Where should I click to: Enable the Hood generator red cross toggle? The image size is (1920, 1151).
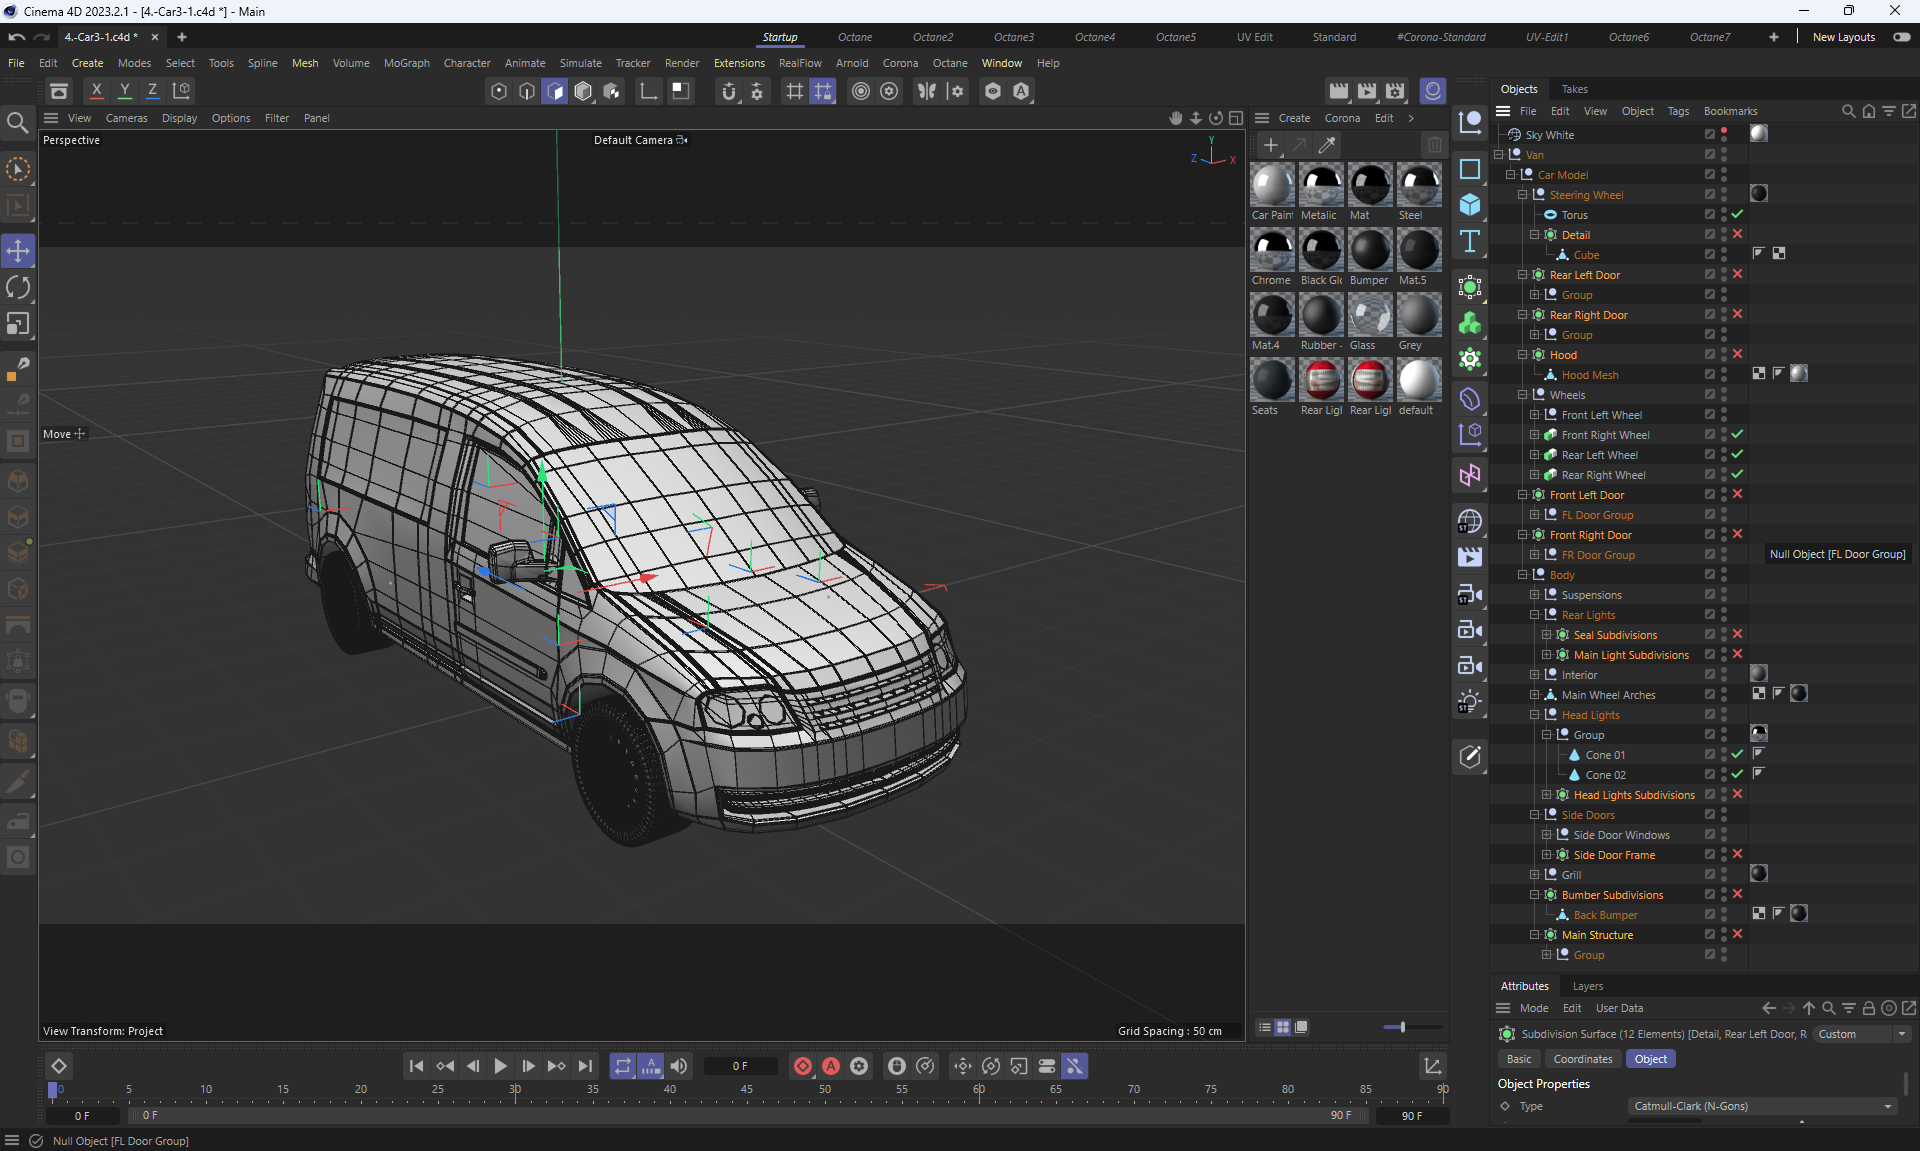1737,354
